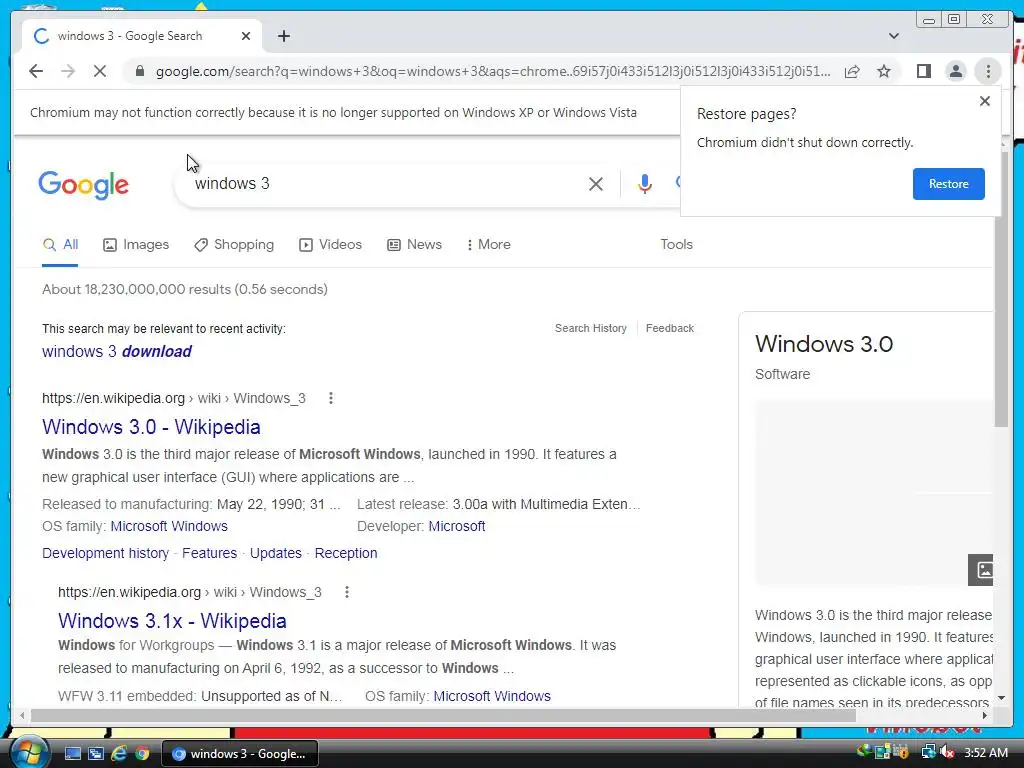Expand the tab search chevron
The height and width of the screenshot is (768, 1024).
pyautogui.click(x=894, y=37)
